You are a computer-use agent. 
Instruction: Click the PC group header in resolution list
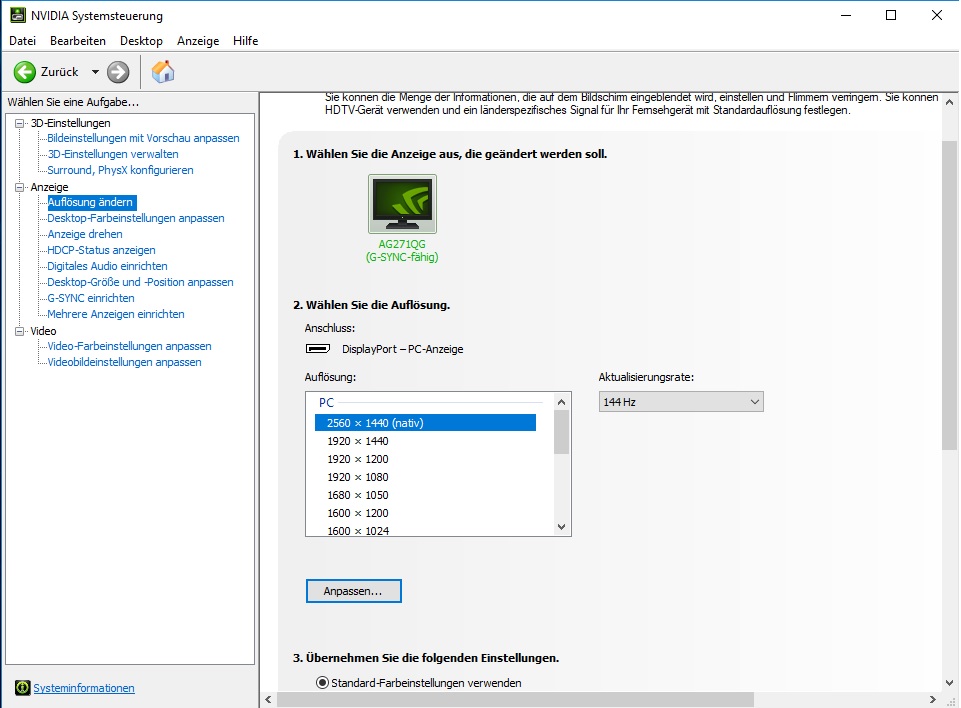click(326, 403)
